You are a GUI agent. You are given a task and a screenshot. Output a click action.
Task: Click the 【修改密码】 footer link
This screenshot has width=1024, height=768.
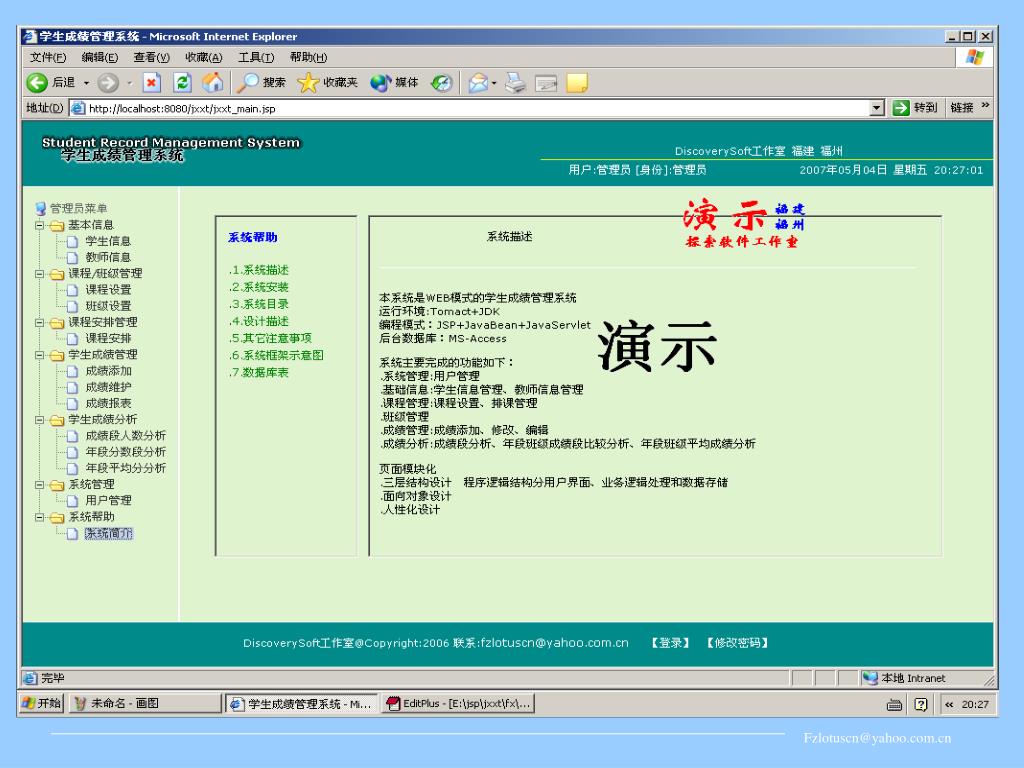(x=737, y=643)
